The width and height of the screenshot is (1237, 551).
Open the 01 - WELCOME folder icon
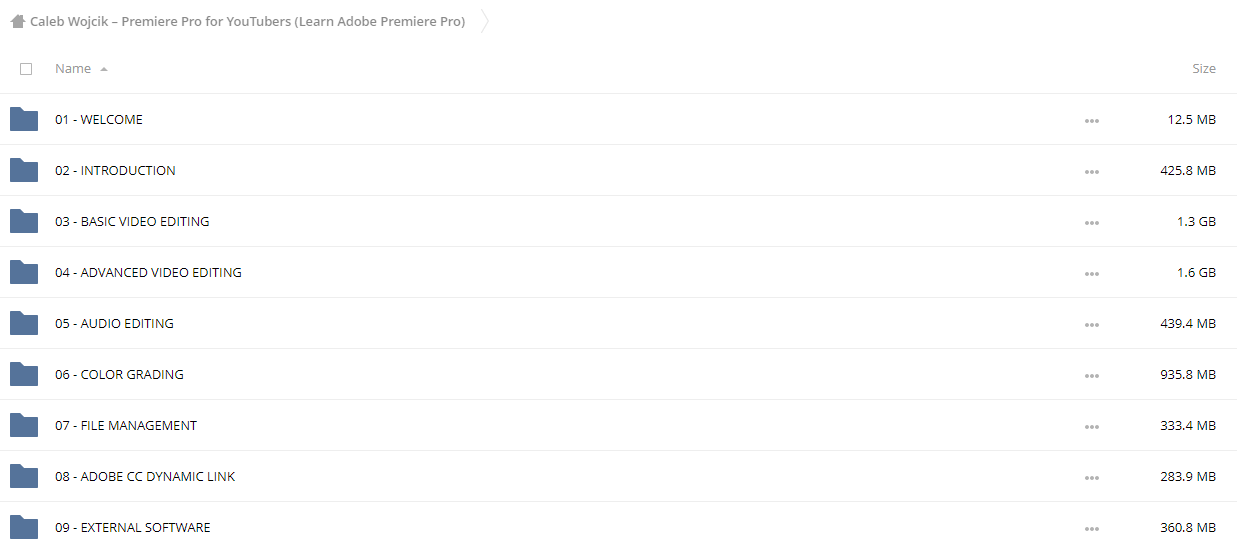tap(24, 119)
